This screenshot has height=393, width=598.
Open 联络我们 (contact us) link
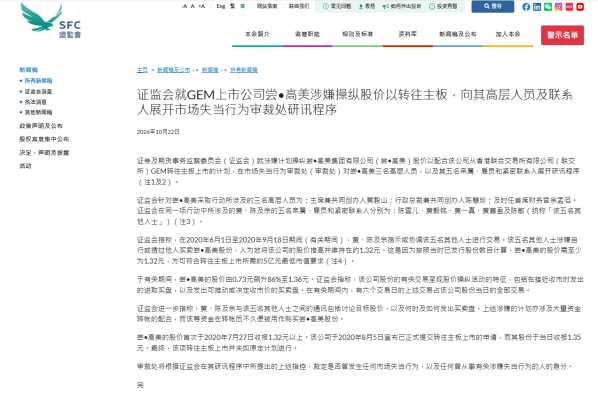click(x=299, y=6)
